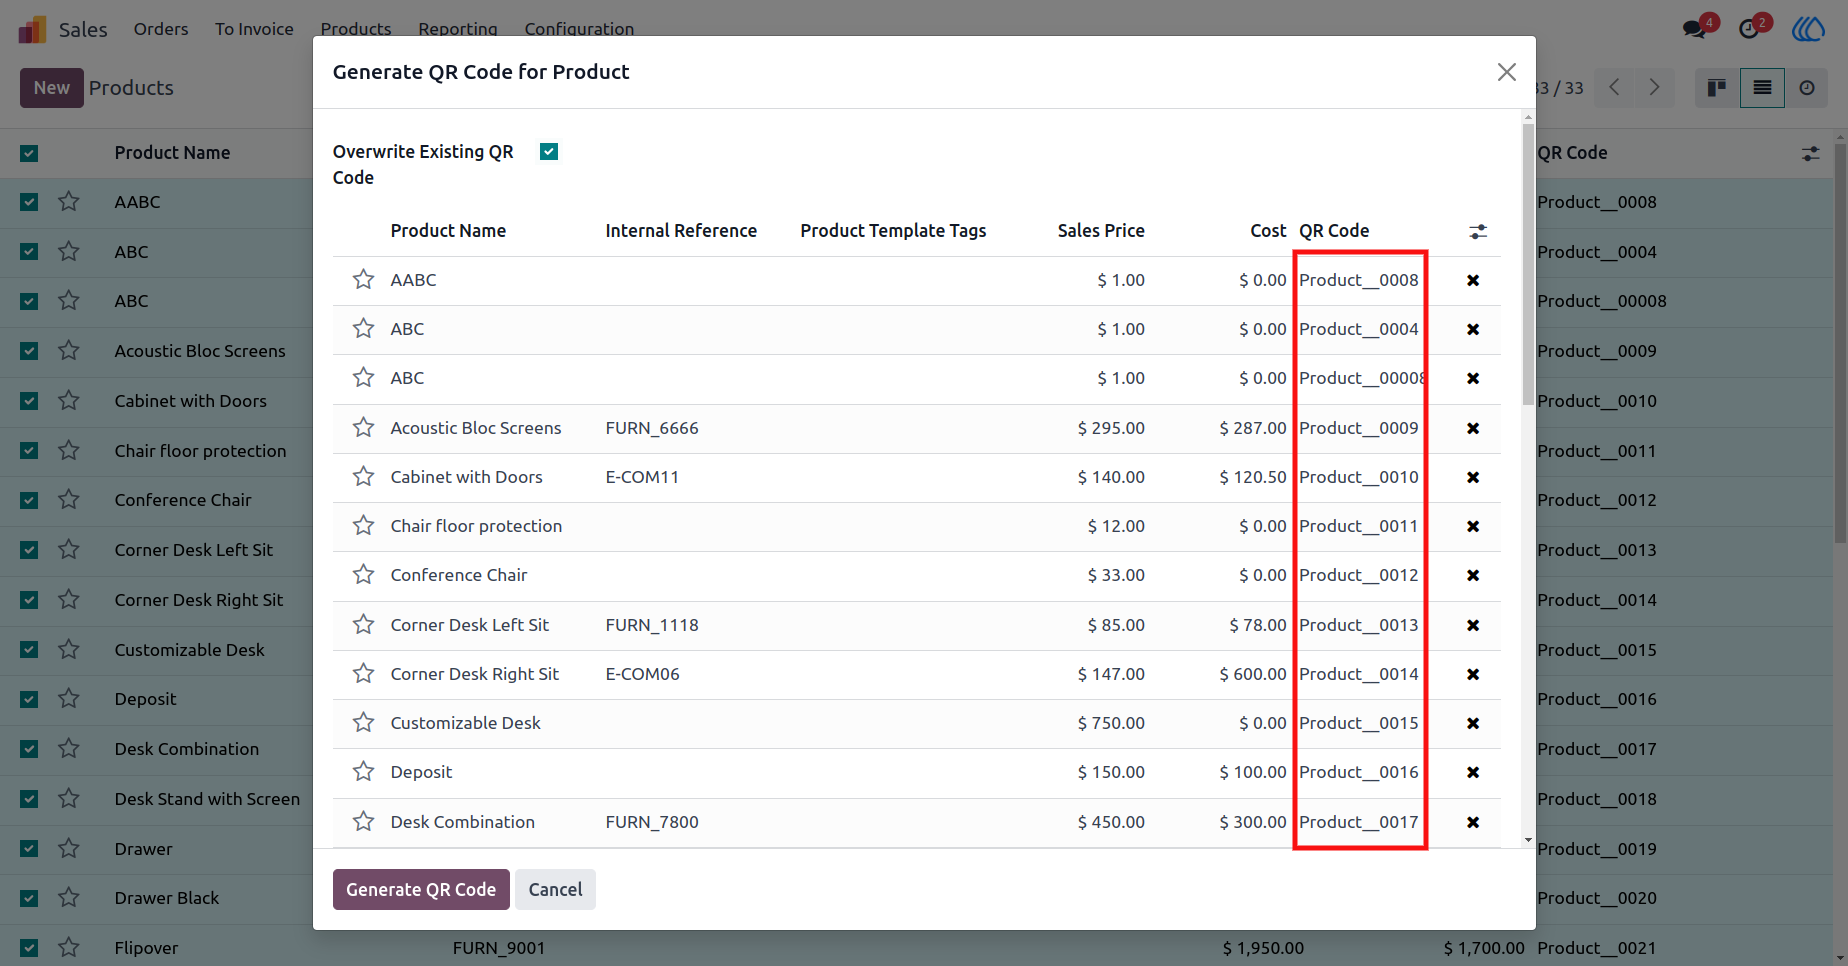Sort dialog table by Internal Reference header
Image resolution: width=1848 pixels, height=966 pixels.
(x=681, y=231)
